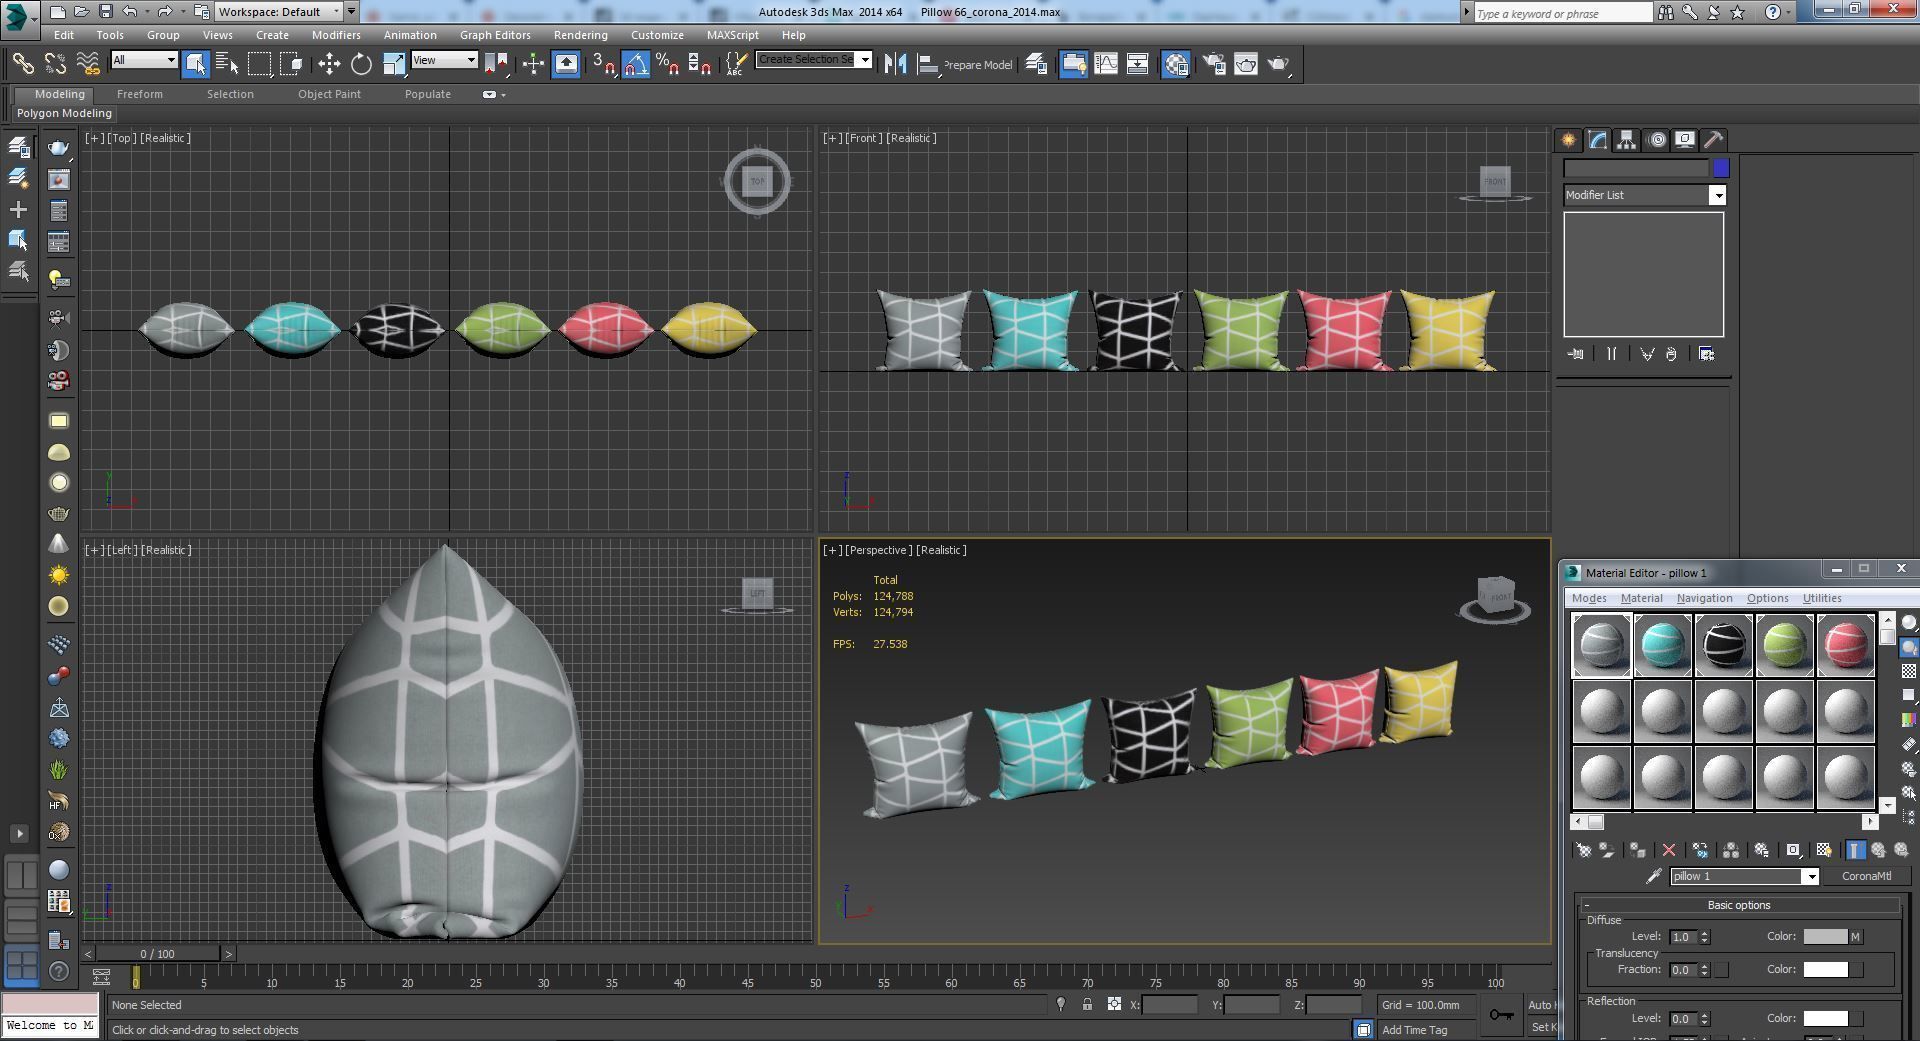Open the Create Selection Set dropdown
Viewport: 1920px width, 1041px height.
pyautogui.click(x=814, y=59)
